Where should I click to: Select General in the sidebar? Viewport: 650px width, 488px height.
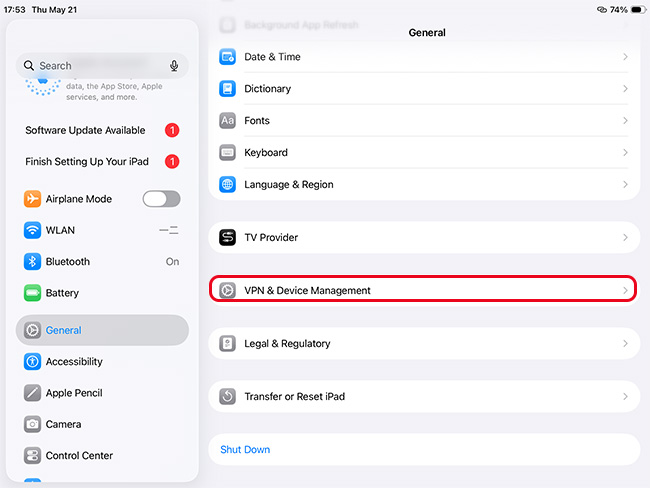click(102, 330)
